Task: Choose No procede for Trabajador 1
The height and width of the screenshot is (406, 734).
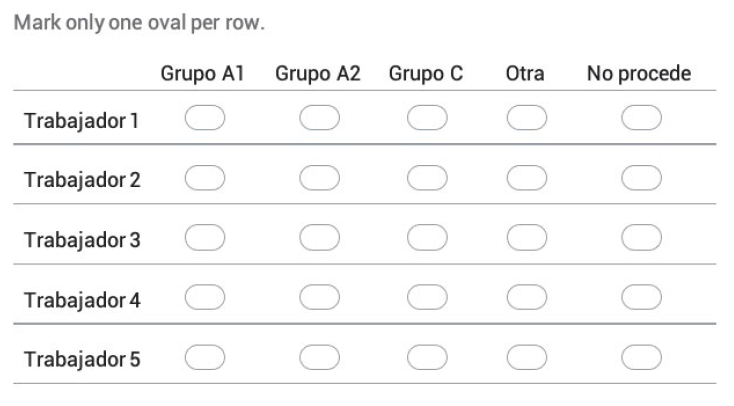Action: (x=641, y=118)
